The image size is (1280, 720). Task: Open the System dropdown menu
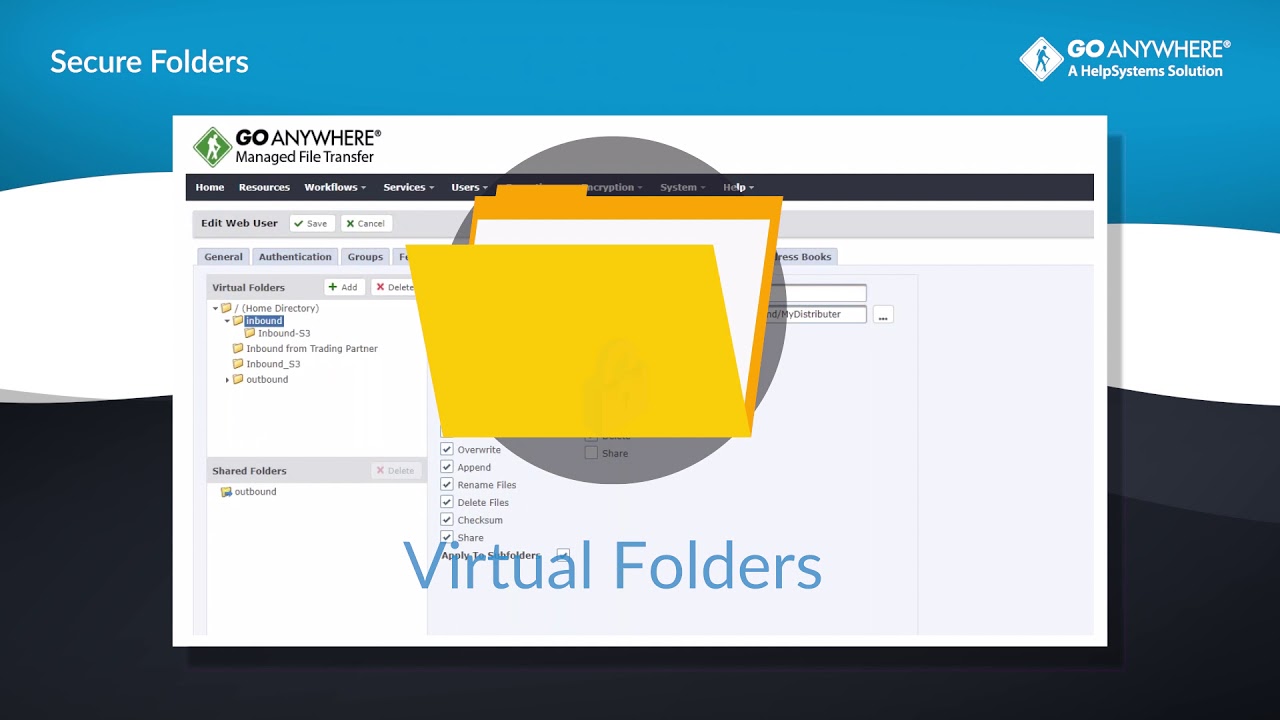tap(682, 187)
